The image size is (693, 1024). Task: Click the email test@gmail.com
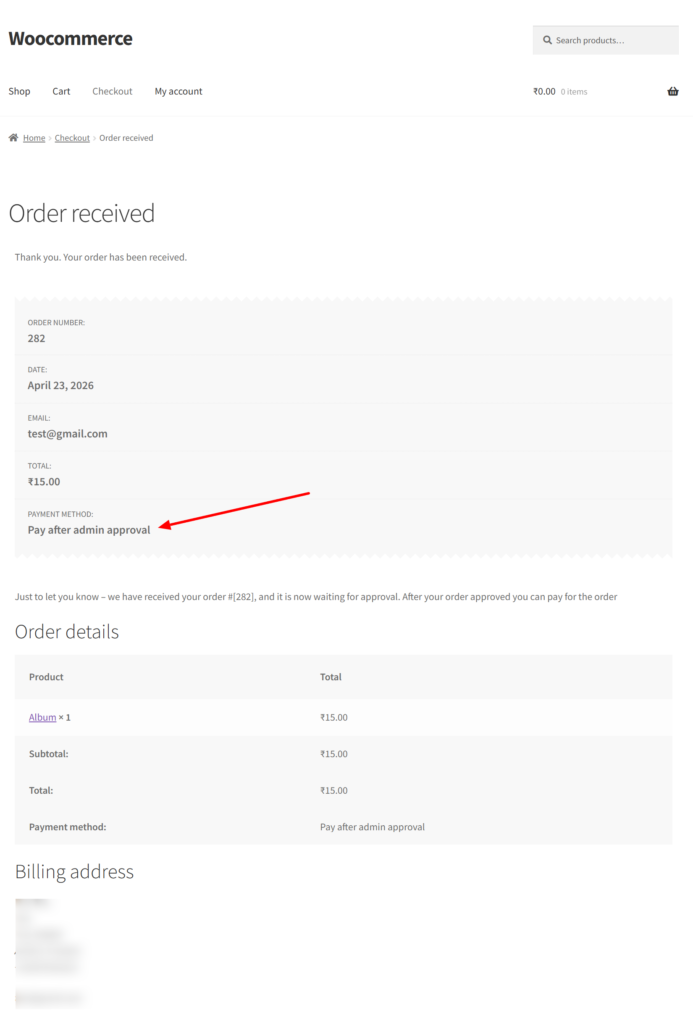pyautogui.click(x=67, y=434)
